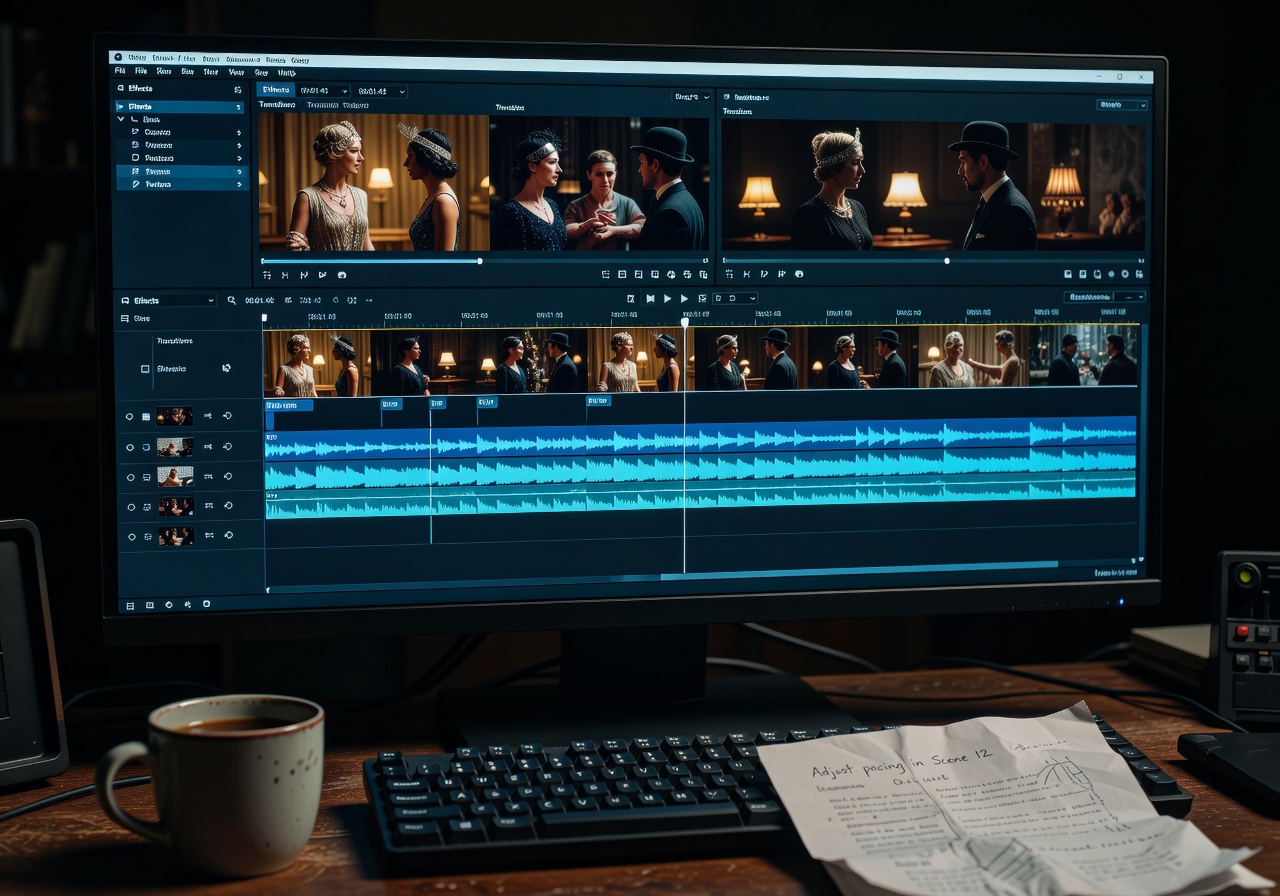Tick the checkbox on the video track header

pos(145,369)
